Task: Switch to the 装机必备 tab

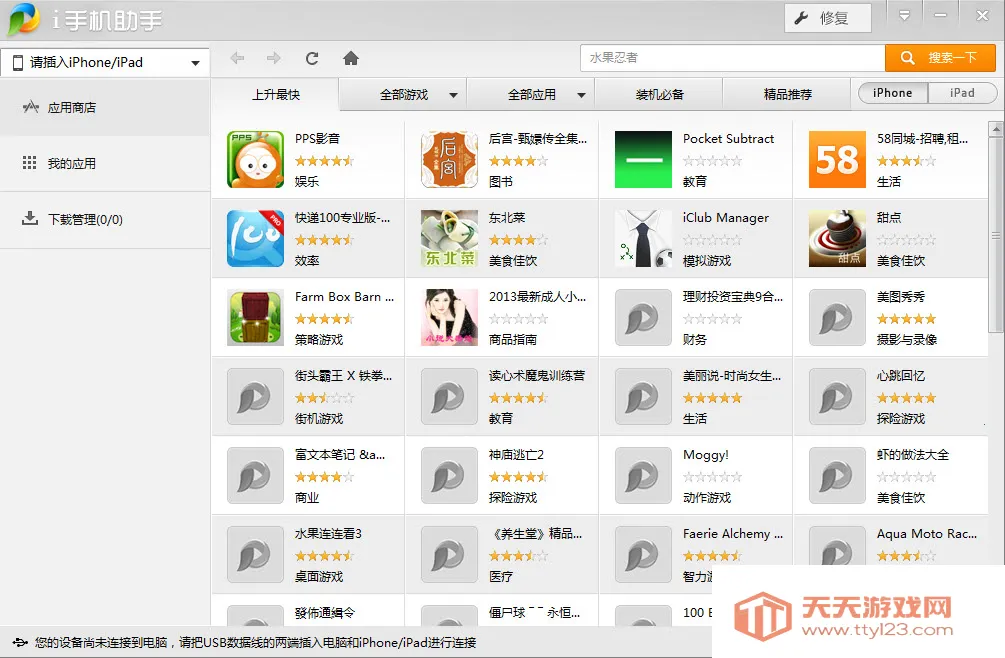Action: tap(659, 95)
